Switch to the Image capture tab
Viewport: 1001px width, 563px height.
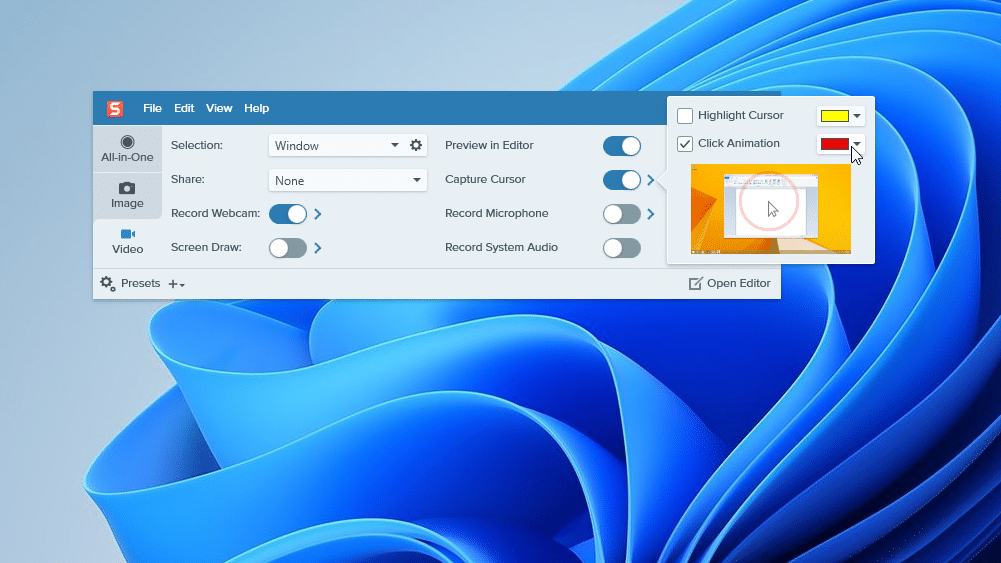pyautogui.click(x=127, y=195)
